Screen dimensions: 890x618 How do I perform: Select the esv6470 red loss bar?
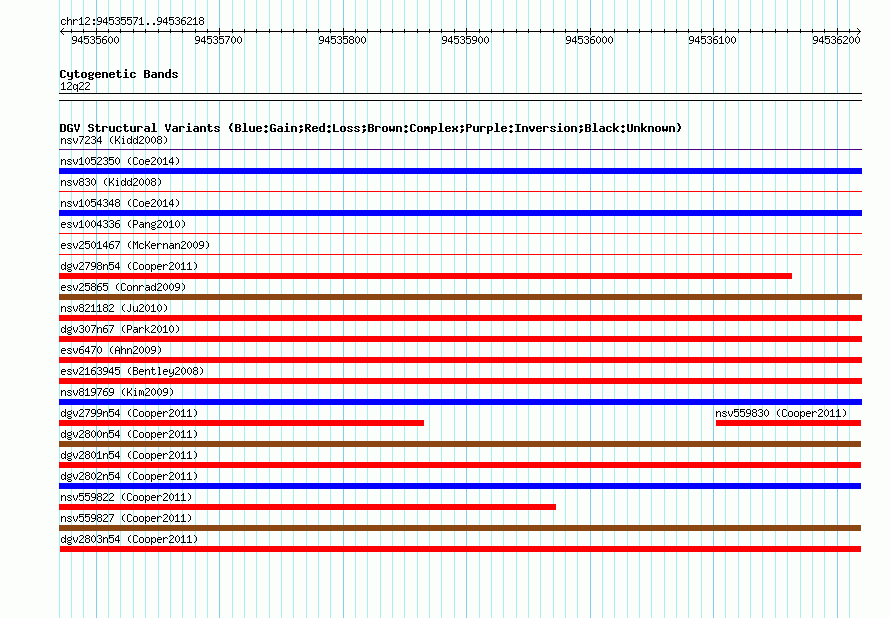460,360
